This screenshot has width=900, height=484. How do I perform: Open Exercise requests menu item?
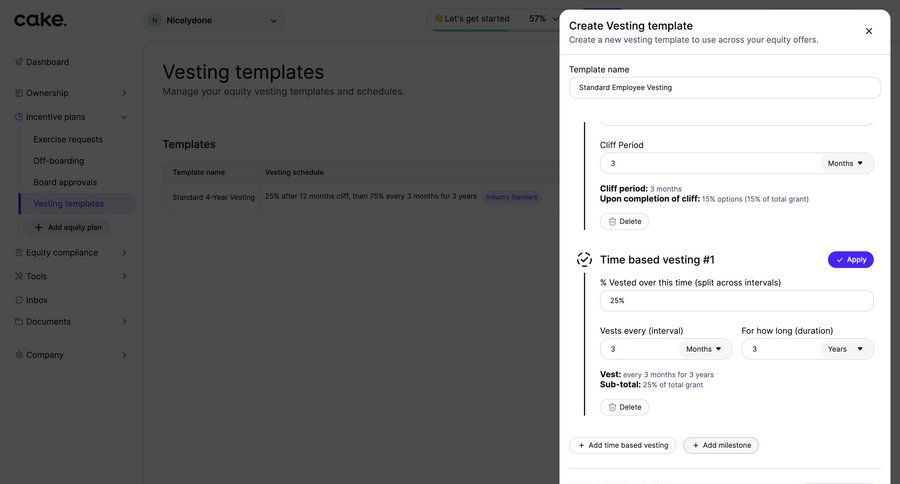tap(68, 140)
